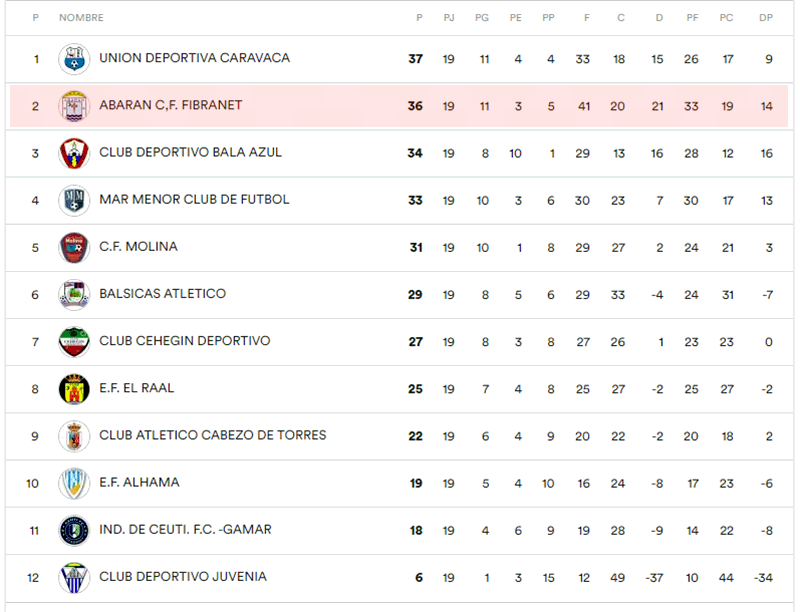Open the UNION DEPORTIVA CARAVACA team name
The height and width of the screenshot is (612, 800).
click(194, 58)
